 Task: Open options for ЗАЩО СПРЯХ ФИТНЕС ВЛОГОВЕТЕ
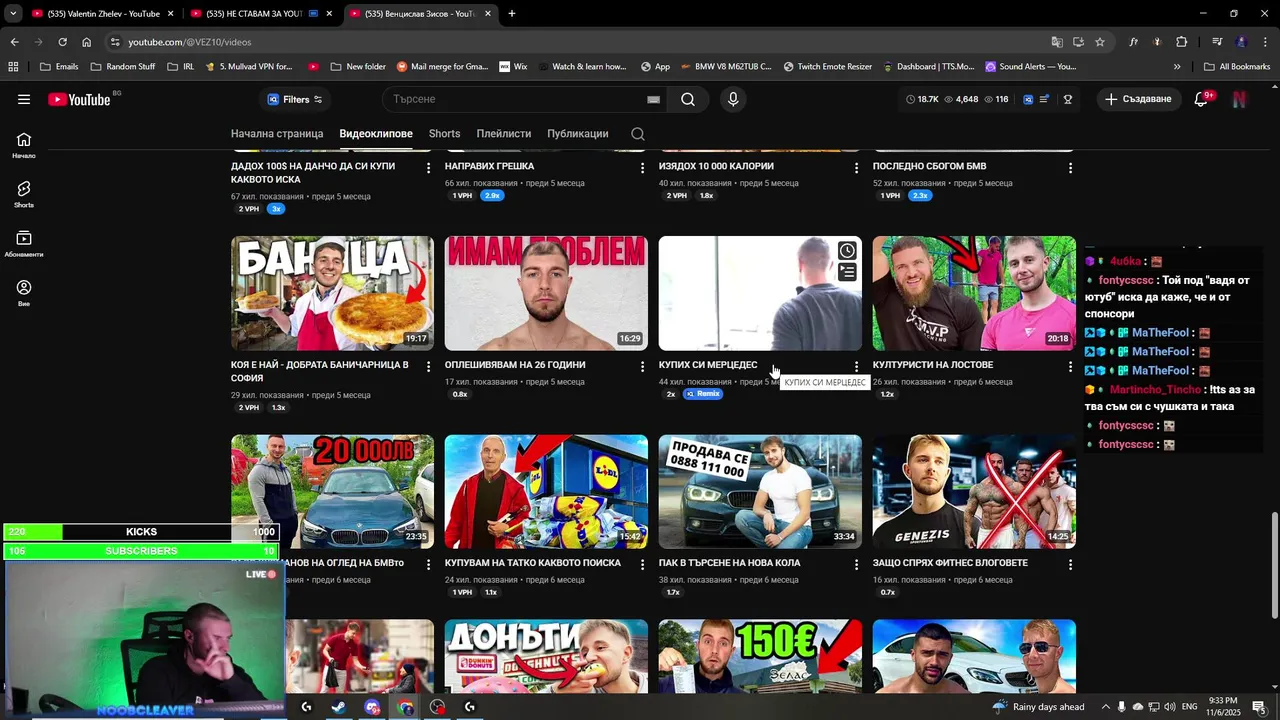(x=1070, y=565)
